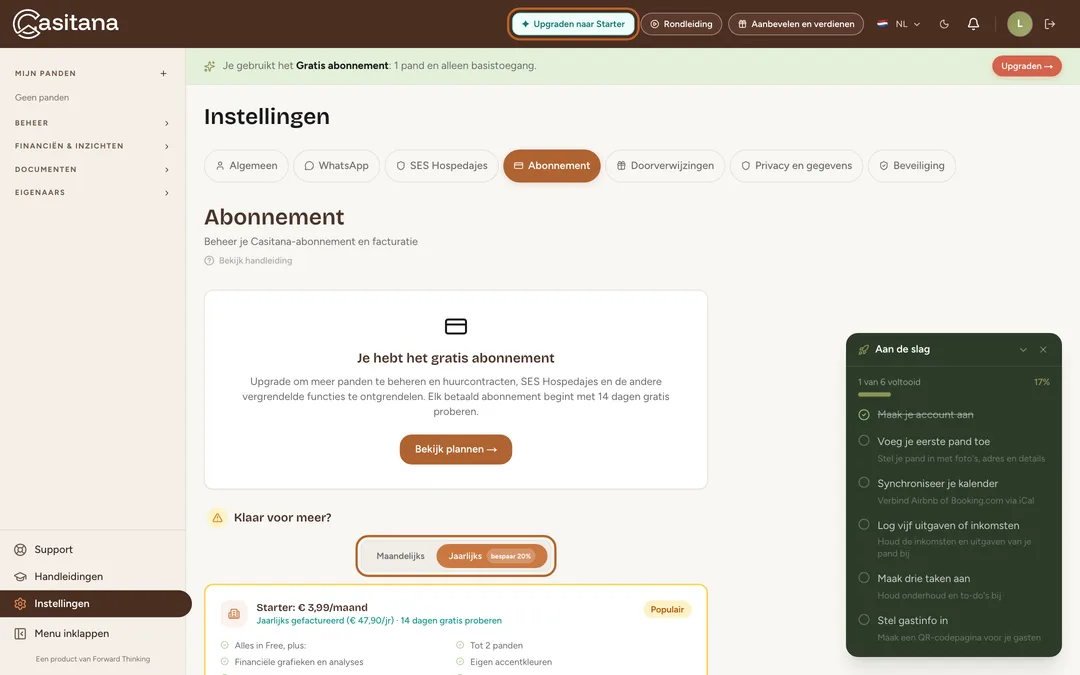Click warning icon beside Klaar voor meer
Viewport: 1080px width, 675px height.
(217, 517)
